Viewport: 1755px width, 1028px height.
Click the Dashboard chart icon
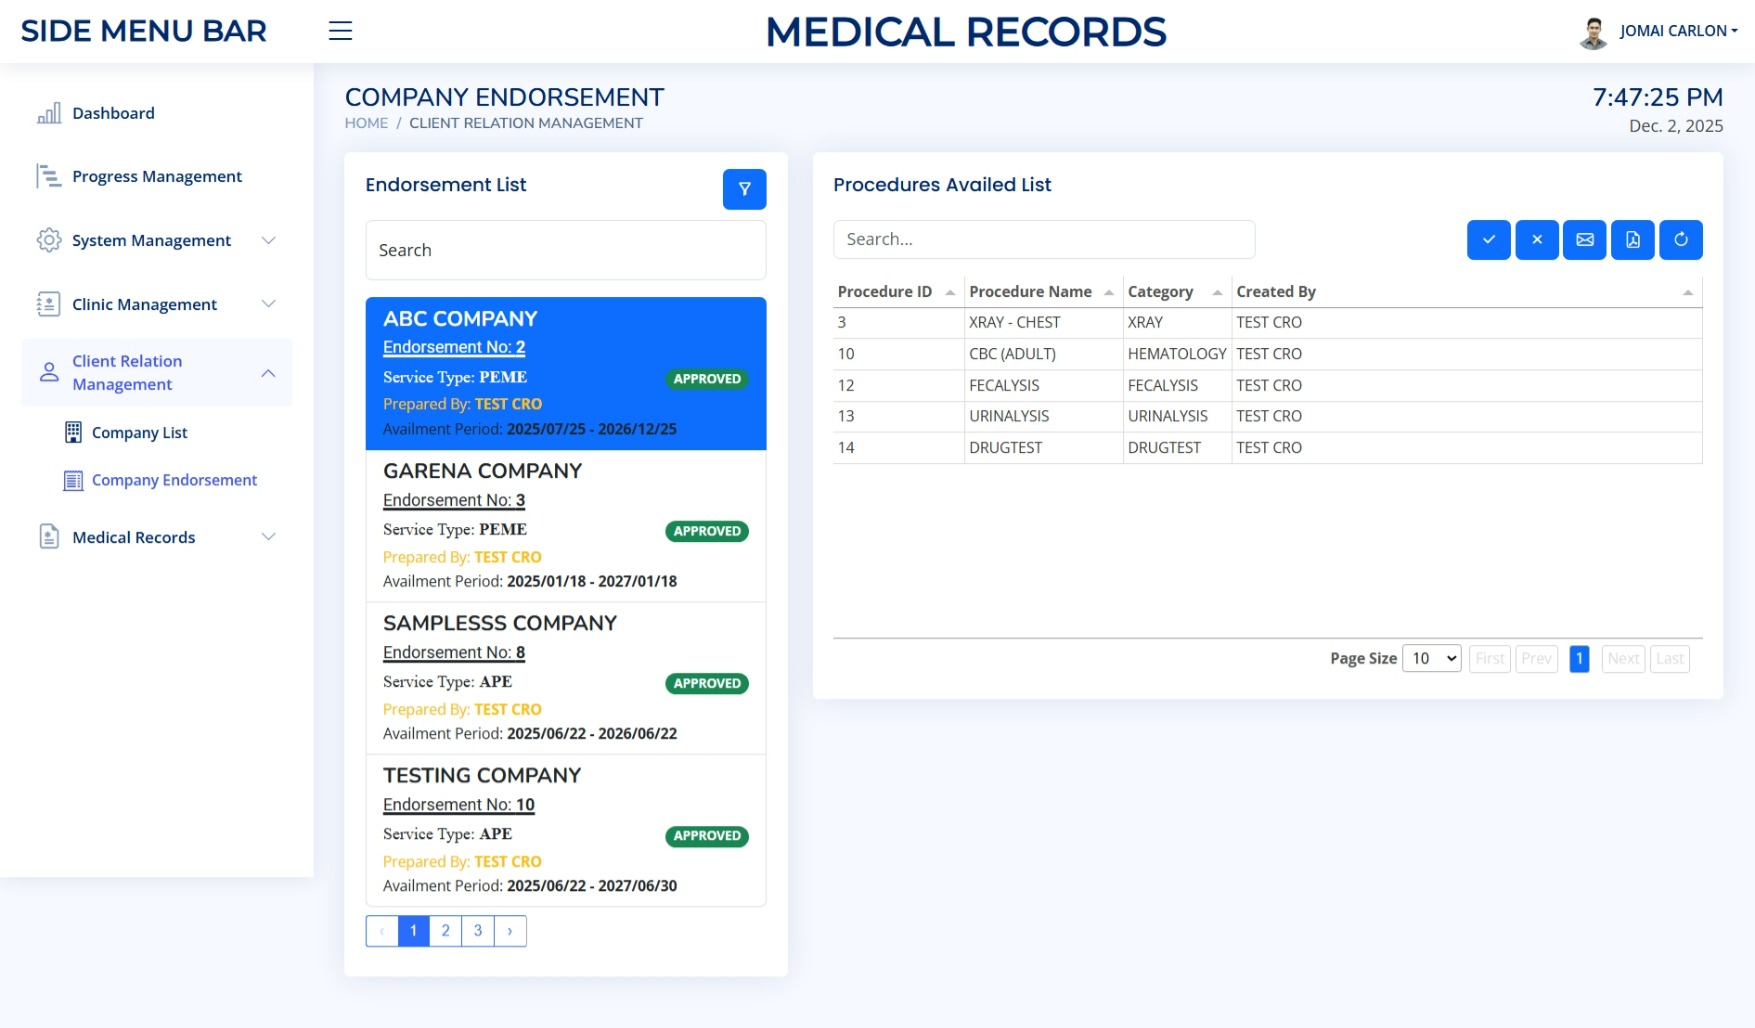[x=49, y=113]
